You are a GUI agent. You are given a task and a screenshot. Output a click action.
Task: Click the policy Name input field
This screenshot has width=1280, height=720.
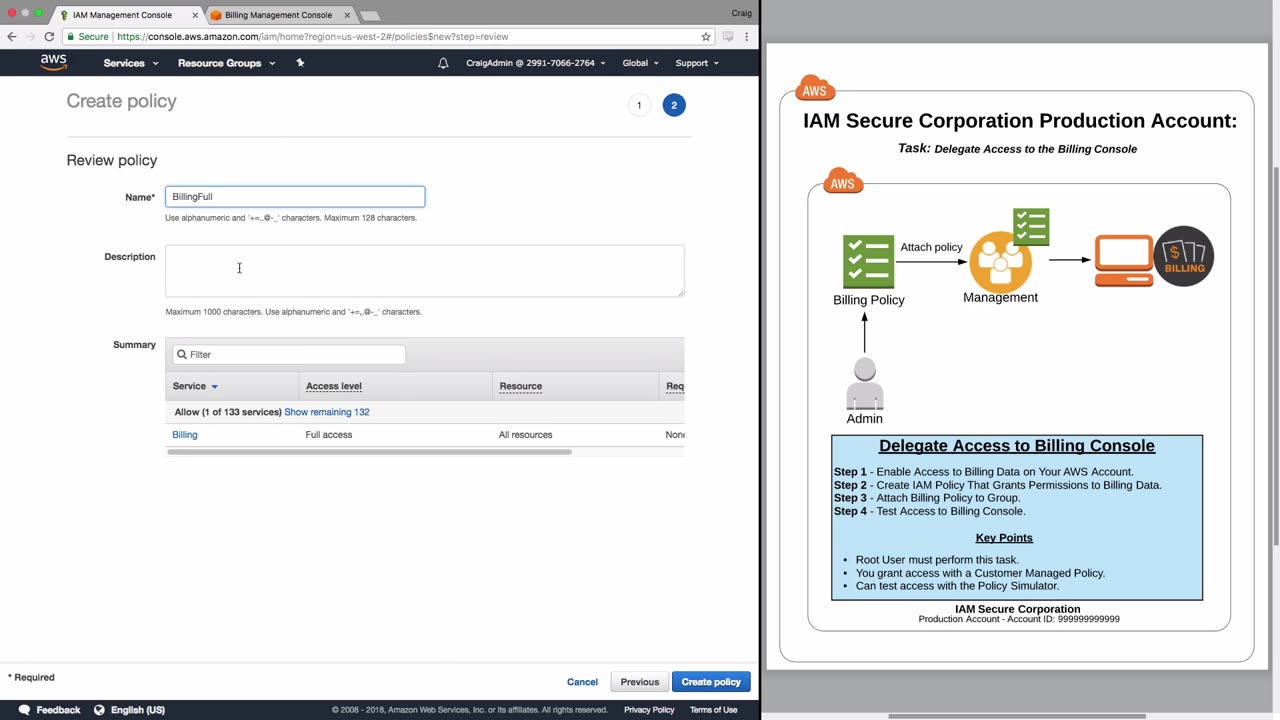[295, 197]
